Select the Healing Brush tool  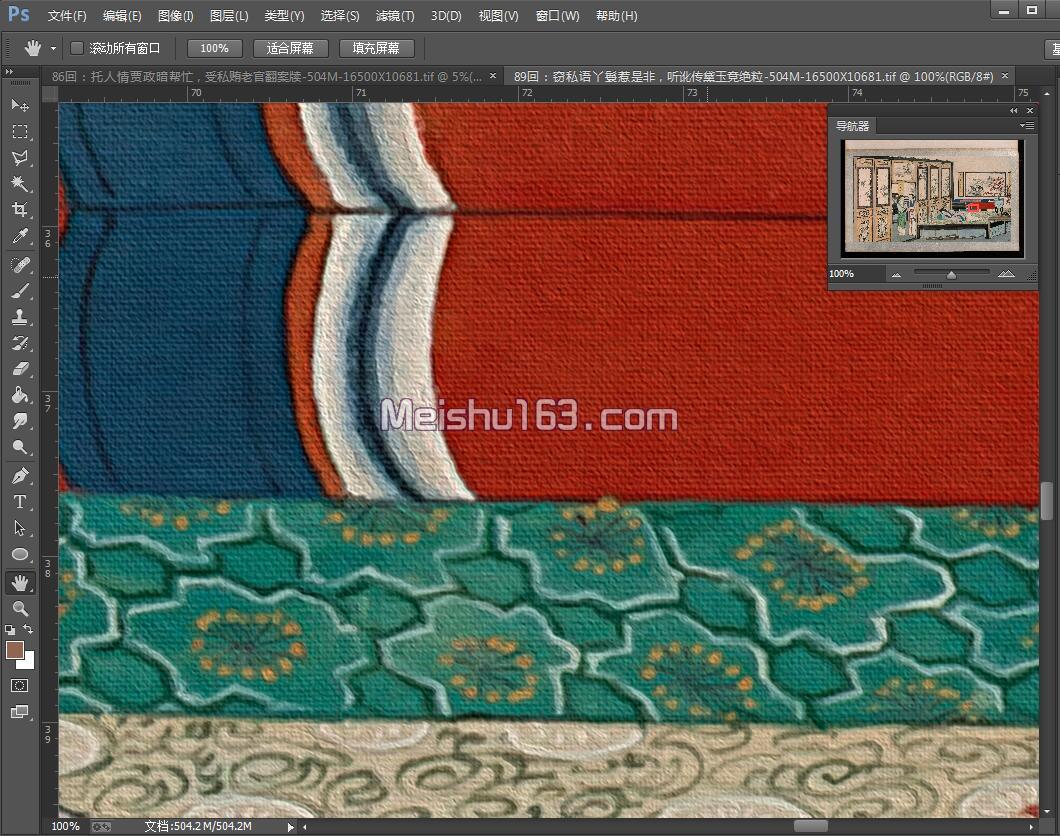[x=20, y=264]
